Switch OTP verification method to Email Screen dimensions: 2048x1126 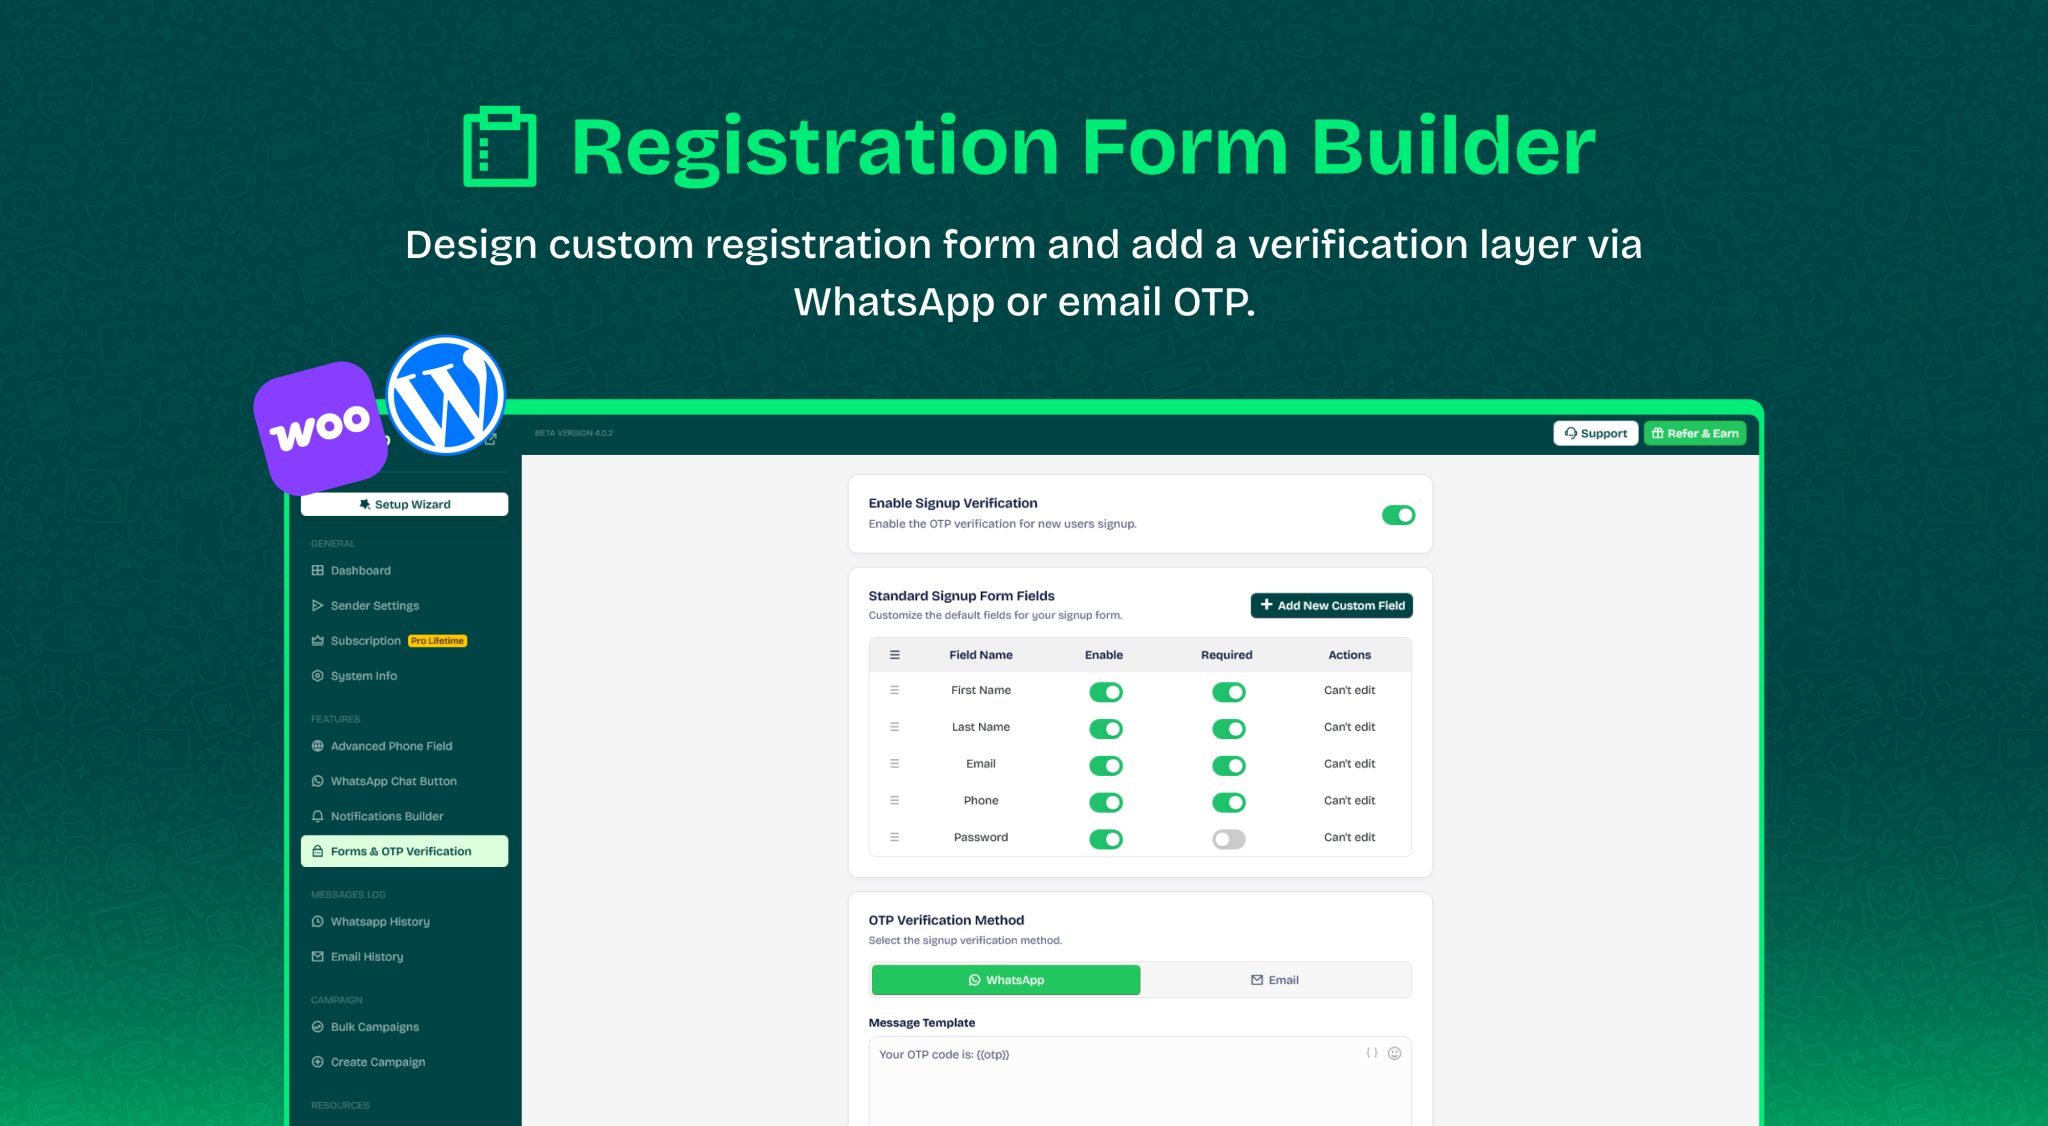coord(1275,980)
